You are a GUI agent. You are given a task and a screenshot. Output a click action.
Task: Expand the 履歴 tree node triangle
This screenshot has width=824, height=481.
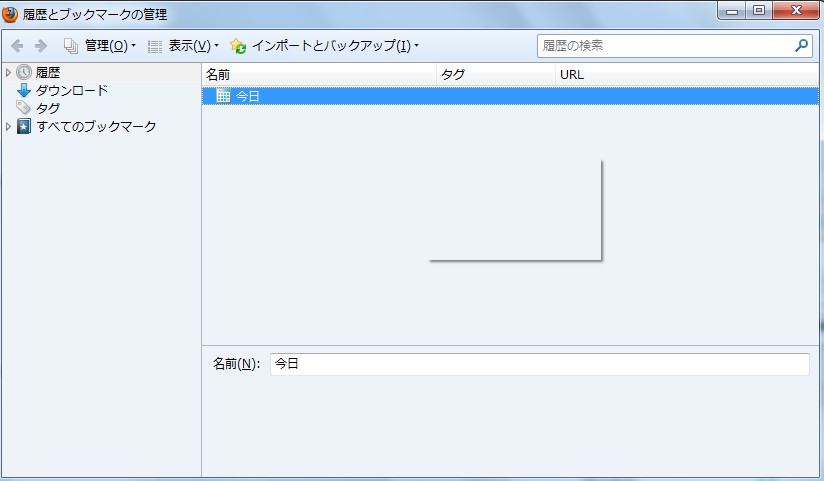[x=9, y=73]
